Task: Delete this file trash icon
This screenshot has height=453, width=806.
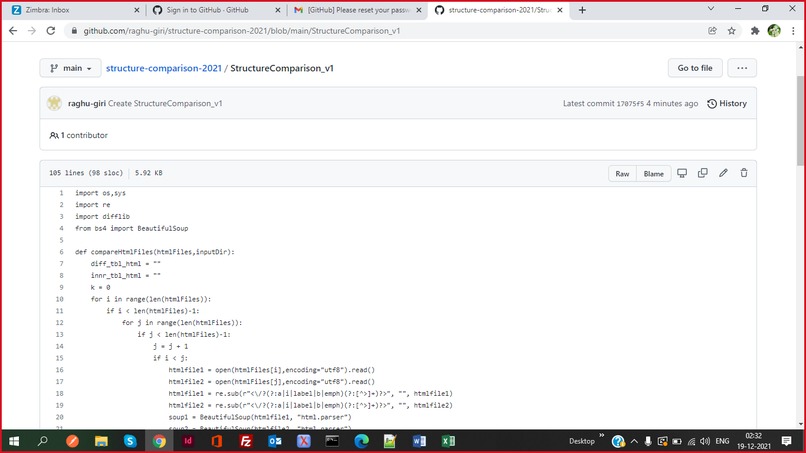Action: [x=744, y=173]
